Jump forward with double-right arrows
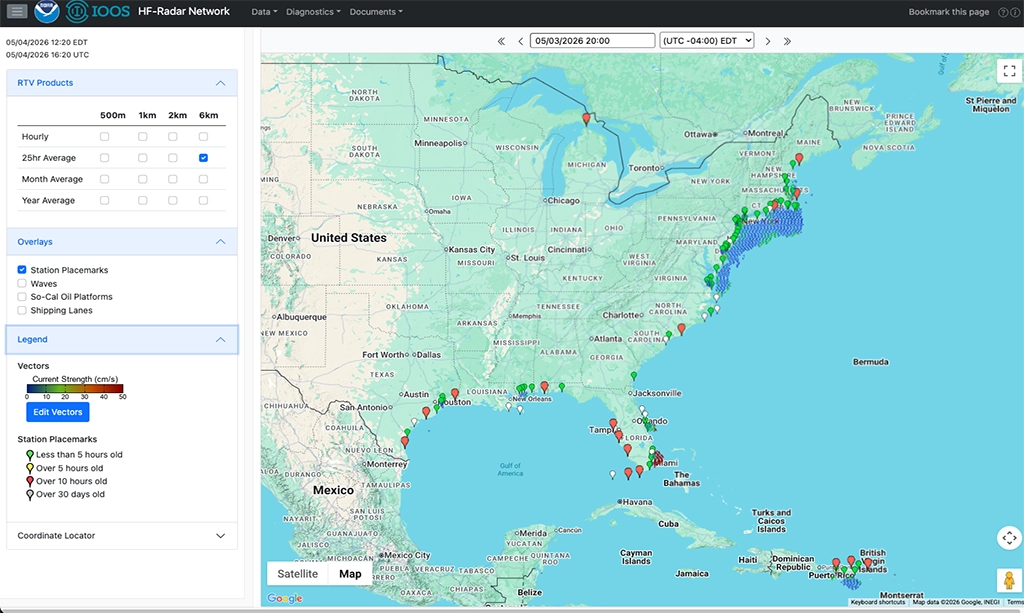 coord(787,41)
